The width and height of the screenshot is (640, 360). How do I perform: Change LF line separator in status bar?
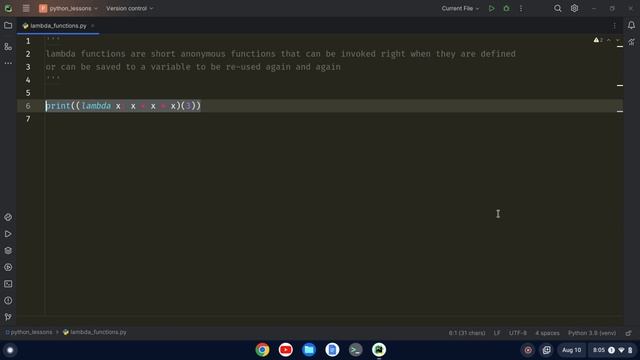(497, 333)
